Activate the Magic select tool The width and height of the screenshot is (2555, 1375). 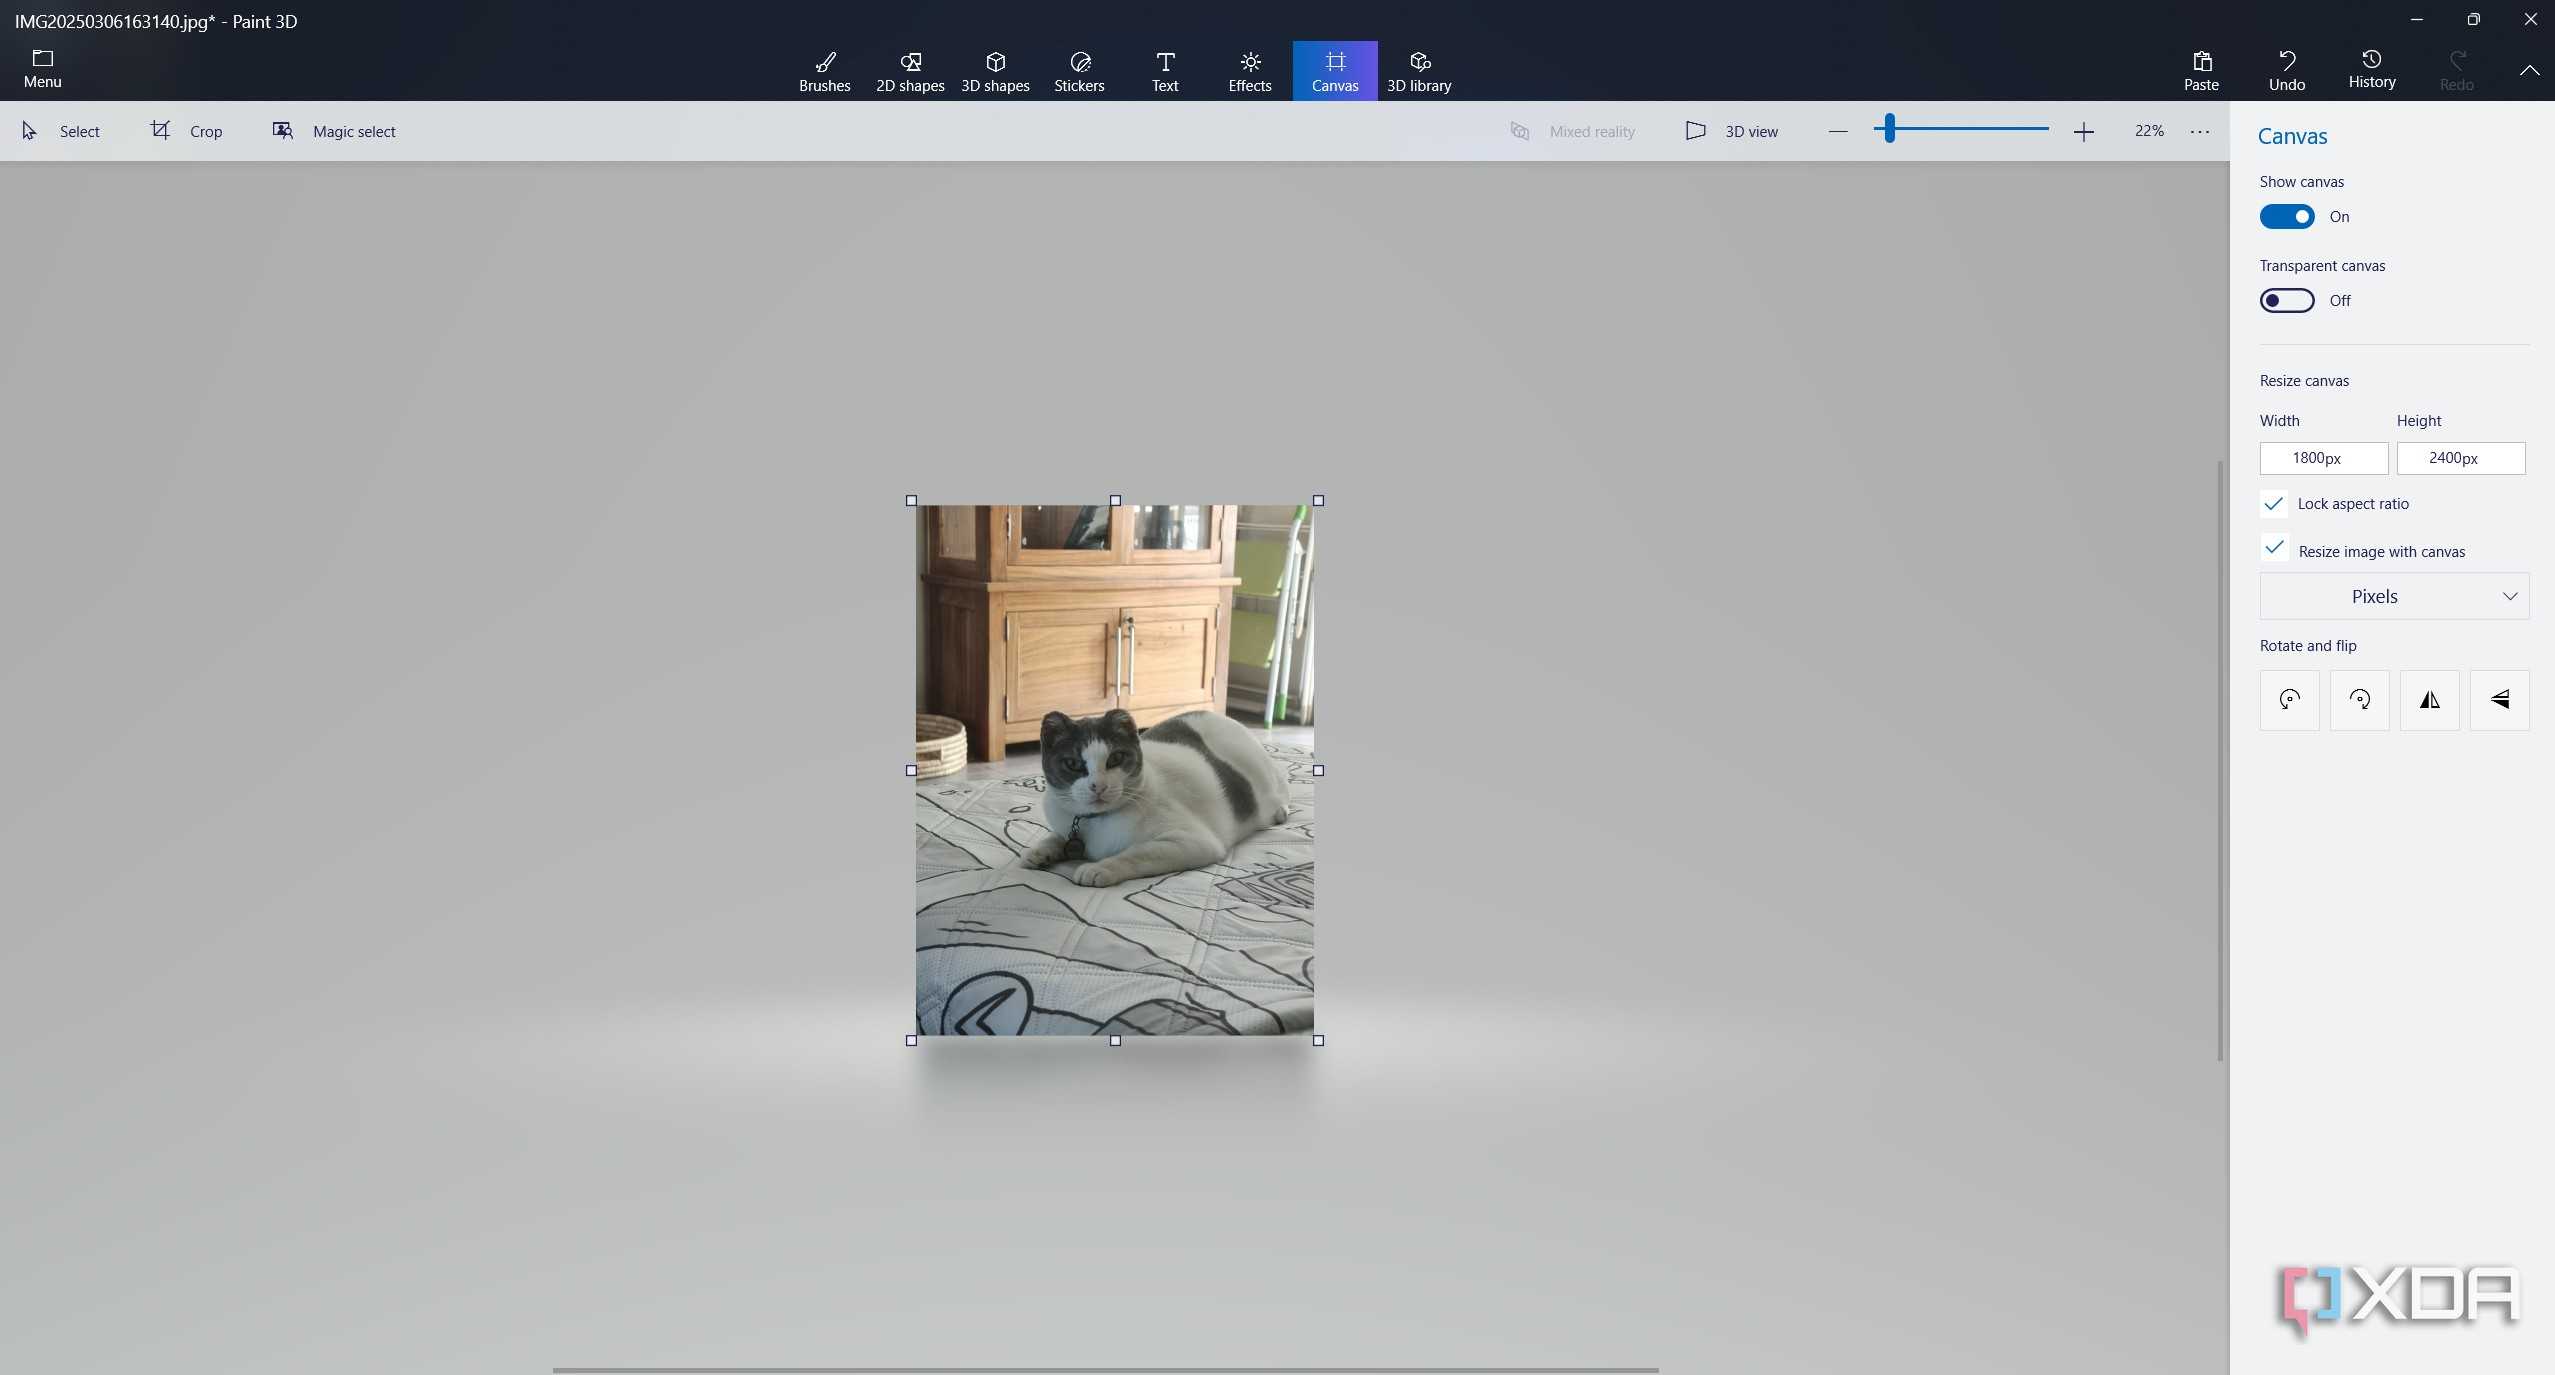pyautogui.click(x=334, y=131)
